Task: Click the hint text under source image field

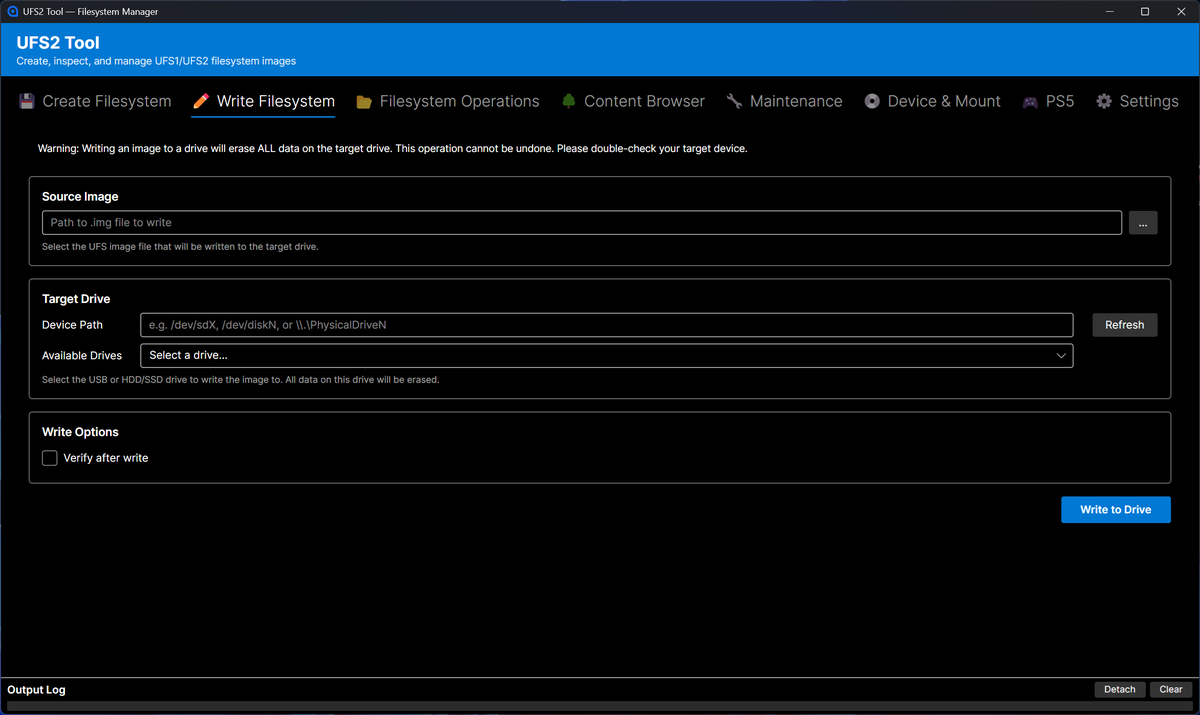Action: 180,246
